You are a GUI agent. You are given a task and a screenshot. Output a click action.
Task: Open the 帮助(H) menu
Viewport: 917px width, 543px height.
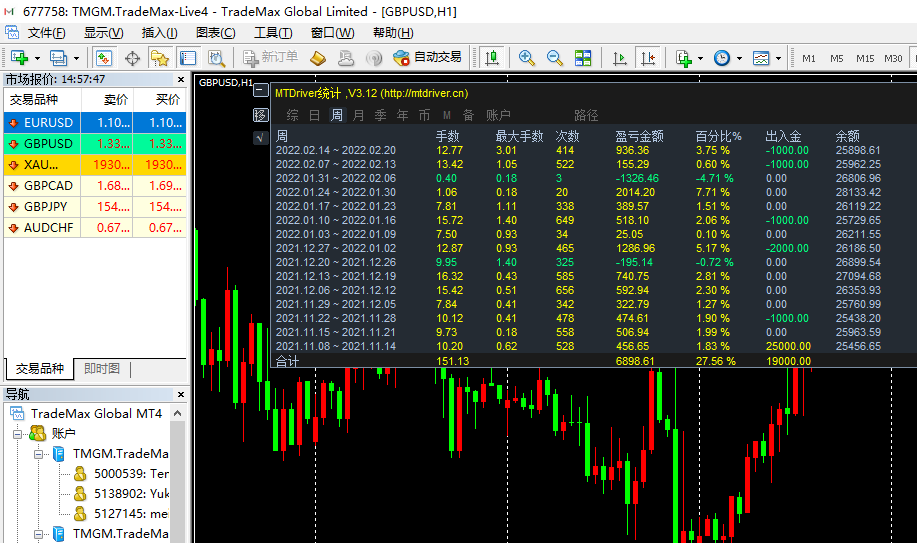[393, 33]
